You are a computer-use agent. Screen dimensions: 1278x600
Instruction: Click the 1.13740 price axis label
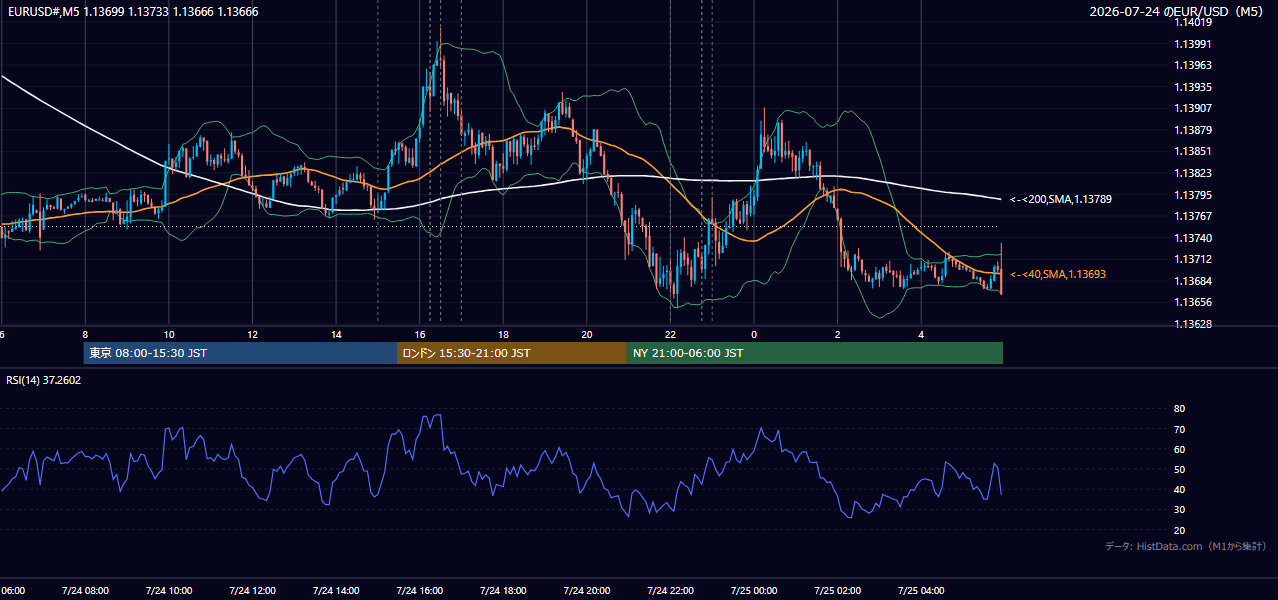pyautogui.click(x=1193, y=238)
